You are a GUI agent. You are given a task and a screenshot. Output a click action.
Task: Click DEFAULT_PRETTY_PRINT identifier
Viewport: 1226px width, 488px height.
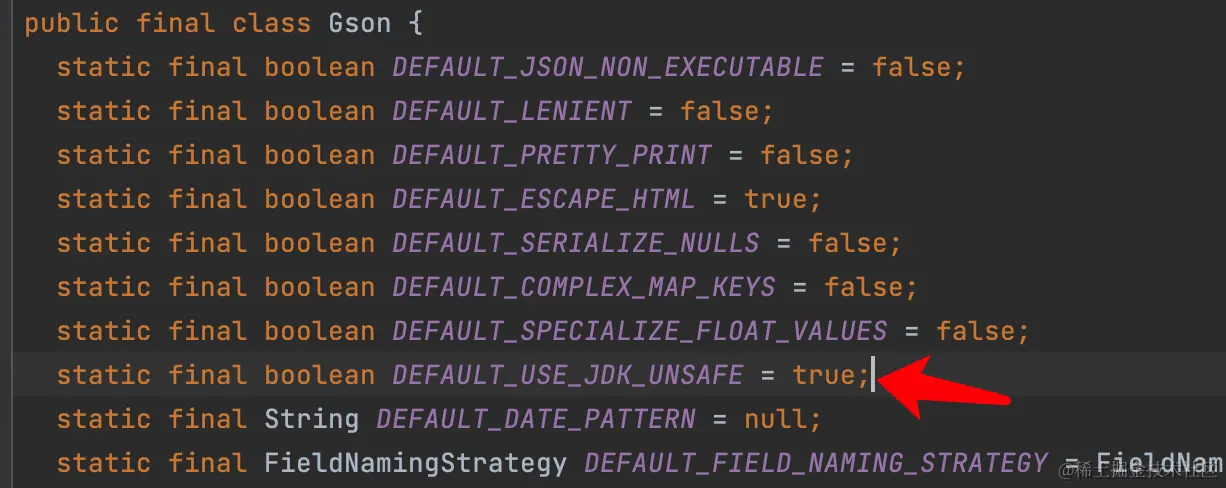point(552,155)
